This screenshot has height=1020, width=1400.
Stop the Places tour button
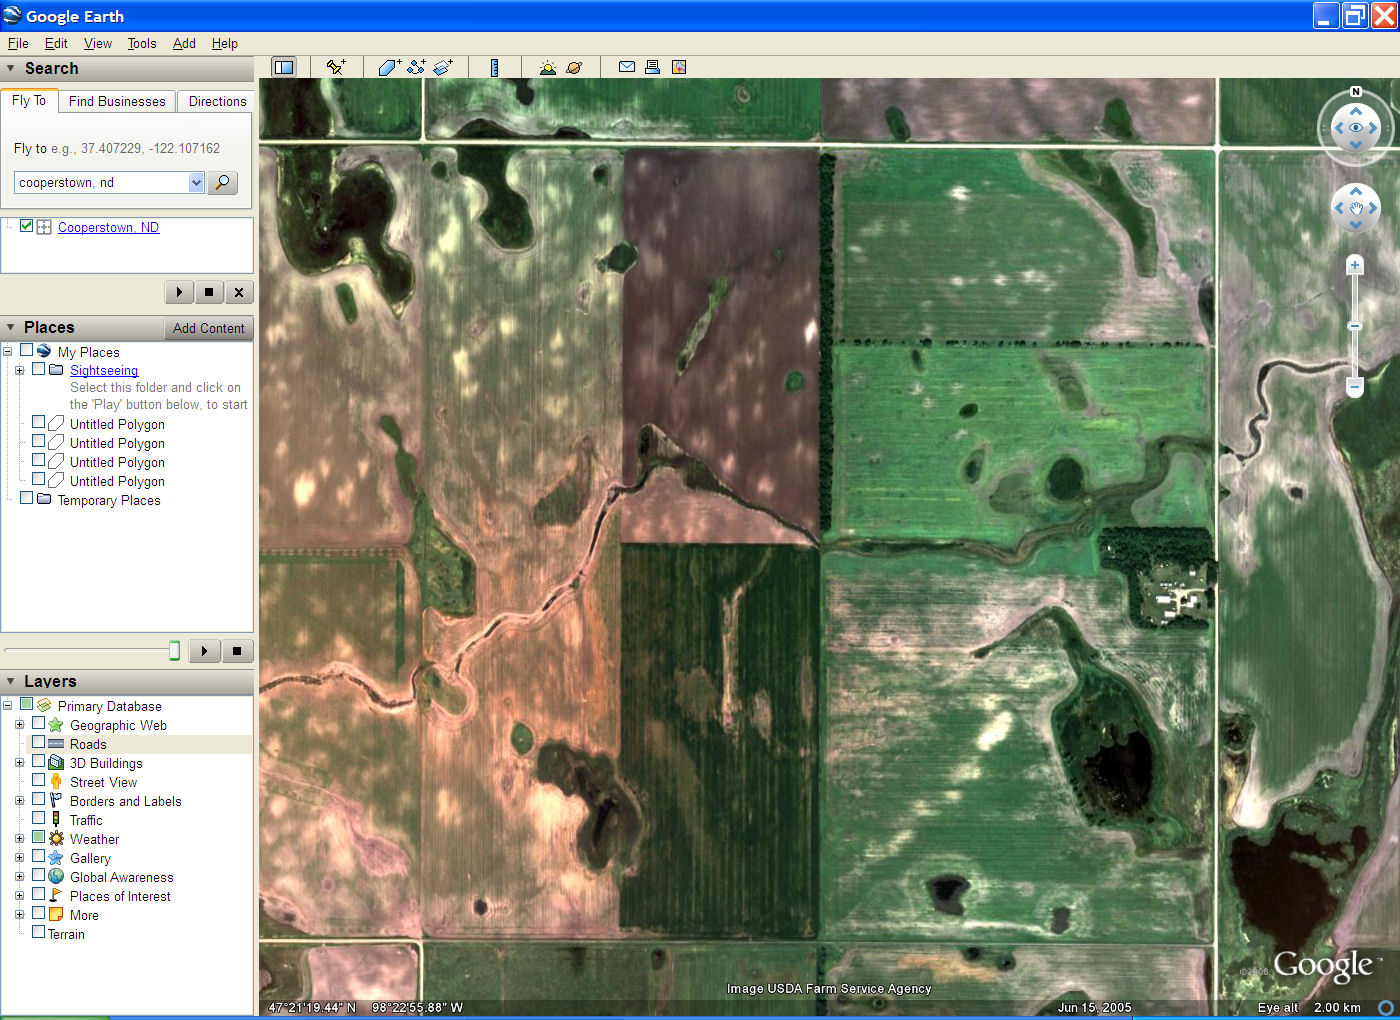[237, 651]
